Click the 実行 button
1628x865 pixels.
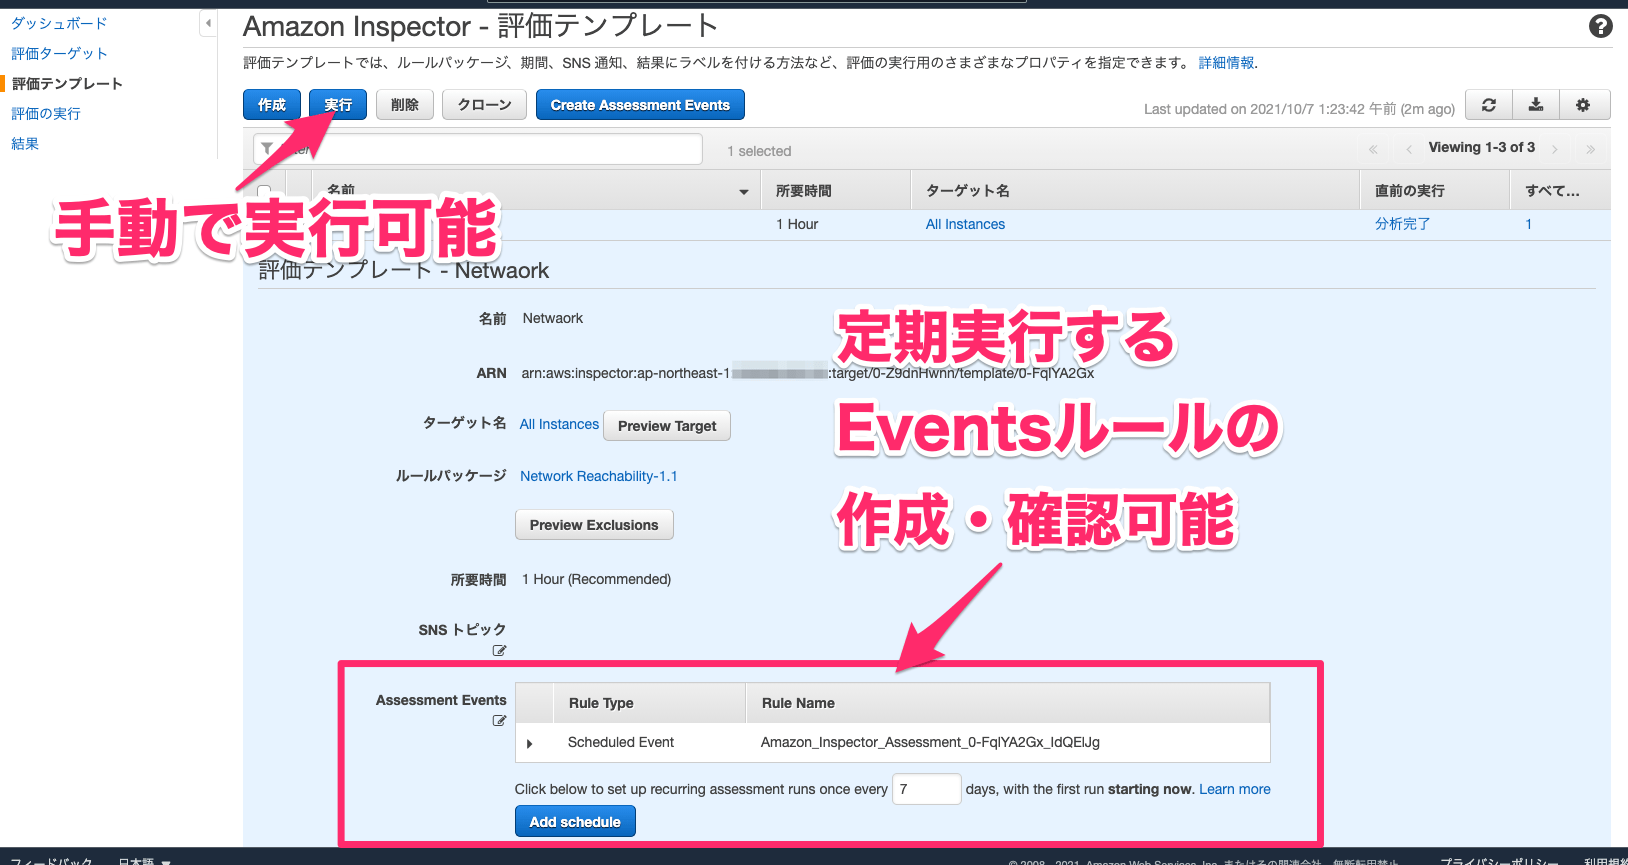pyautogui.click(x=338, y=105)
